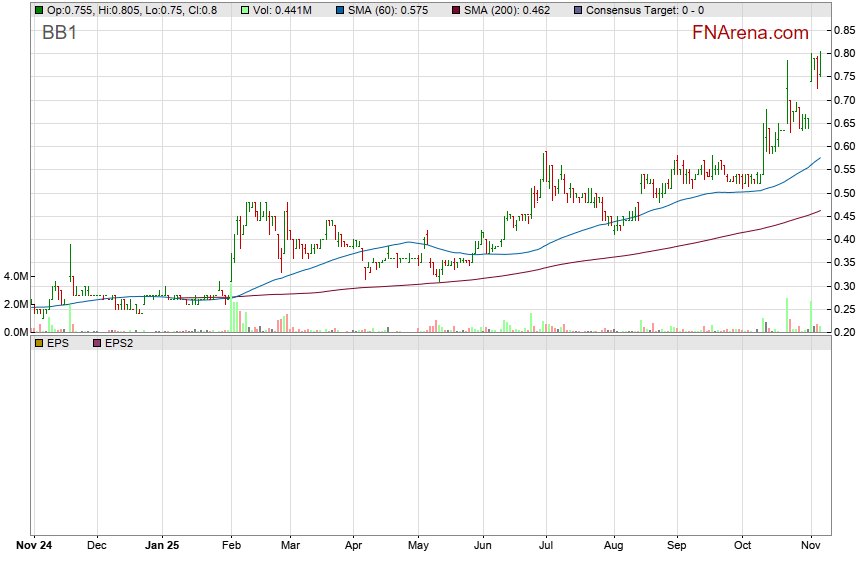
Task: Click the 4.0M volume axis label
Action: [15, 276]
